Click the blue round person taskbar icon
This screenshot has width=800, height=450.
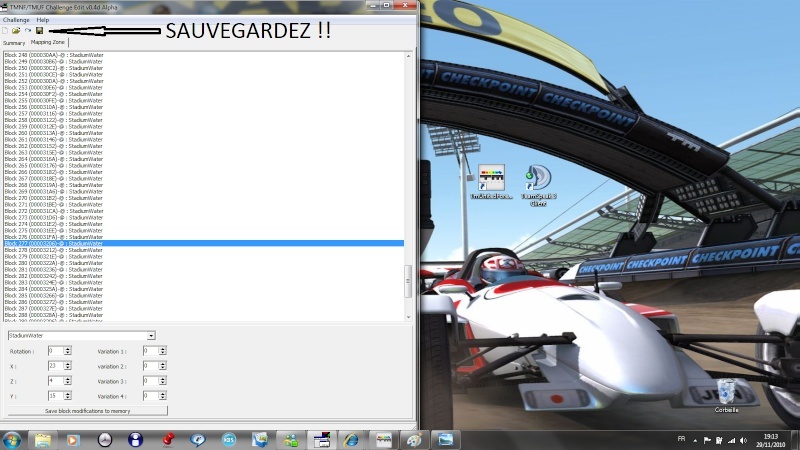click(x=135, y=440)
